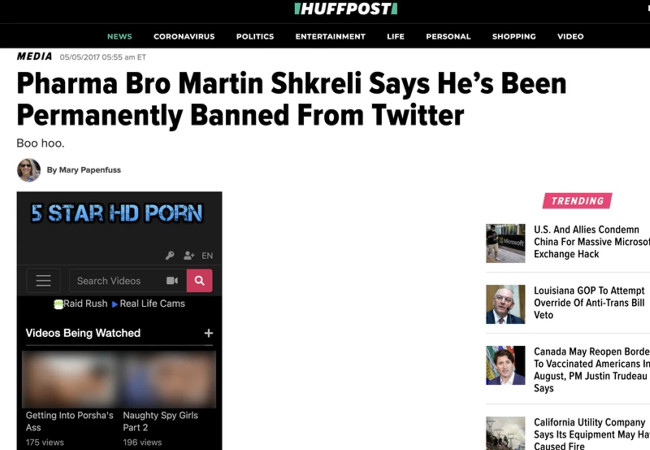The image size is (650, 450).
Task: Click the blue arrow before Real Life Cams
Action: point(115,304)
